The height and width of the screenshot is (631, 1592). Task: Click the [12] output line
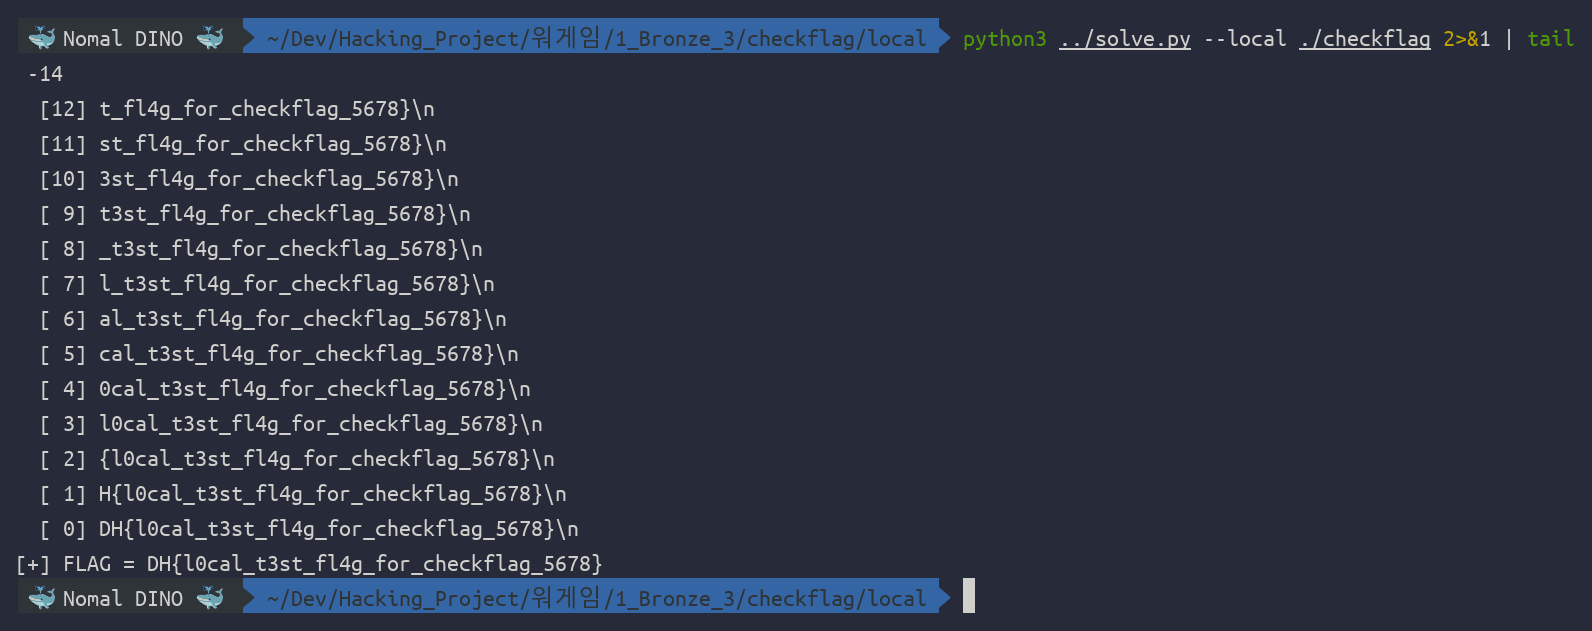click(237, 109)
